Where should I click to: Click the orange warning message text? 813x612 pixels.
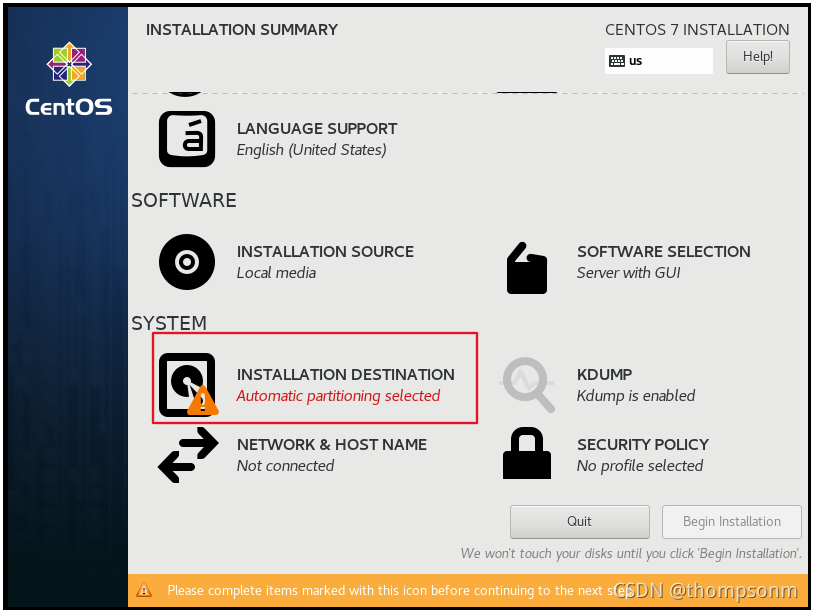[400, 590]
